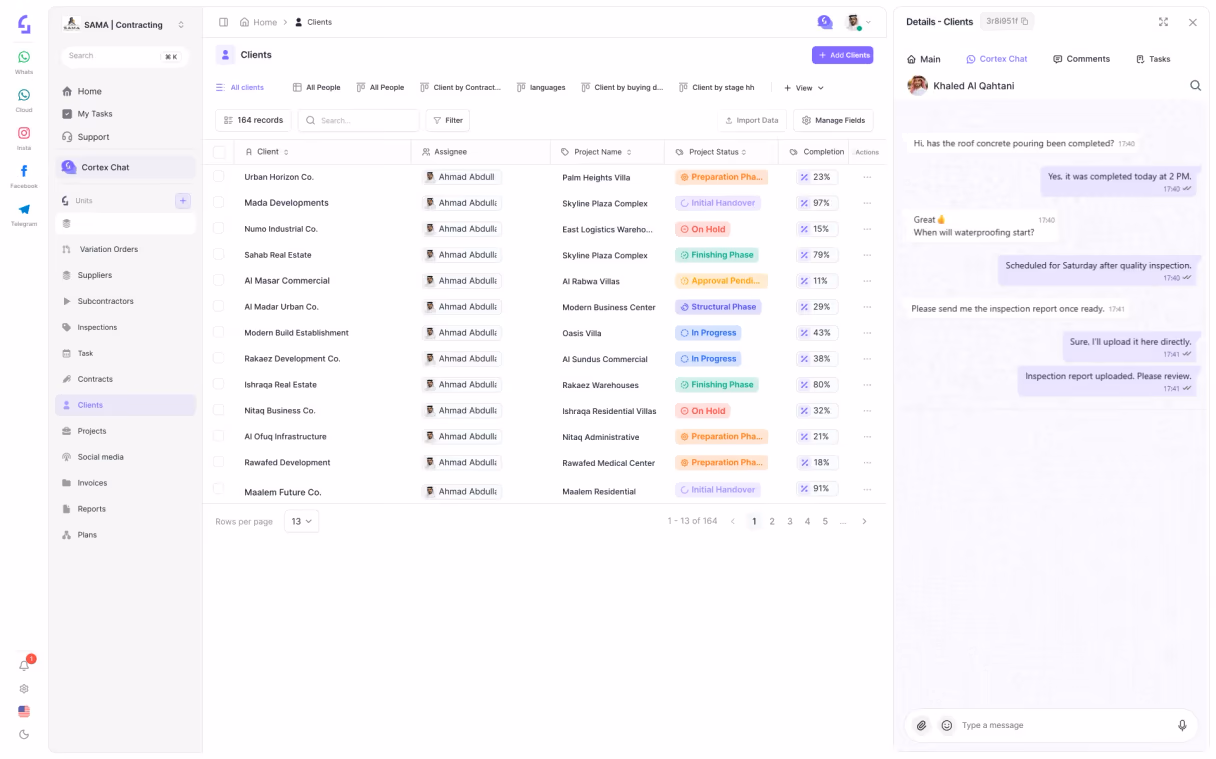The height and width of the screenshot is (759, 1216).
Task: Click the Type a message field
Action: tap(1064, 725)
